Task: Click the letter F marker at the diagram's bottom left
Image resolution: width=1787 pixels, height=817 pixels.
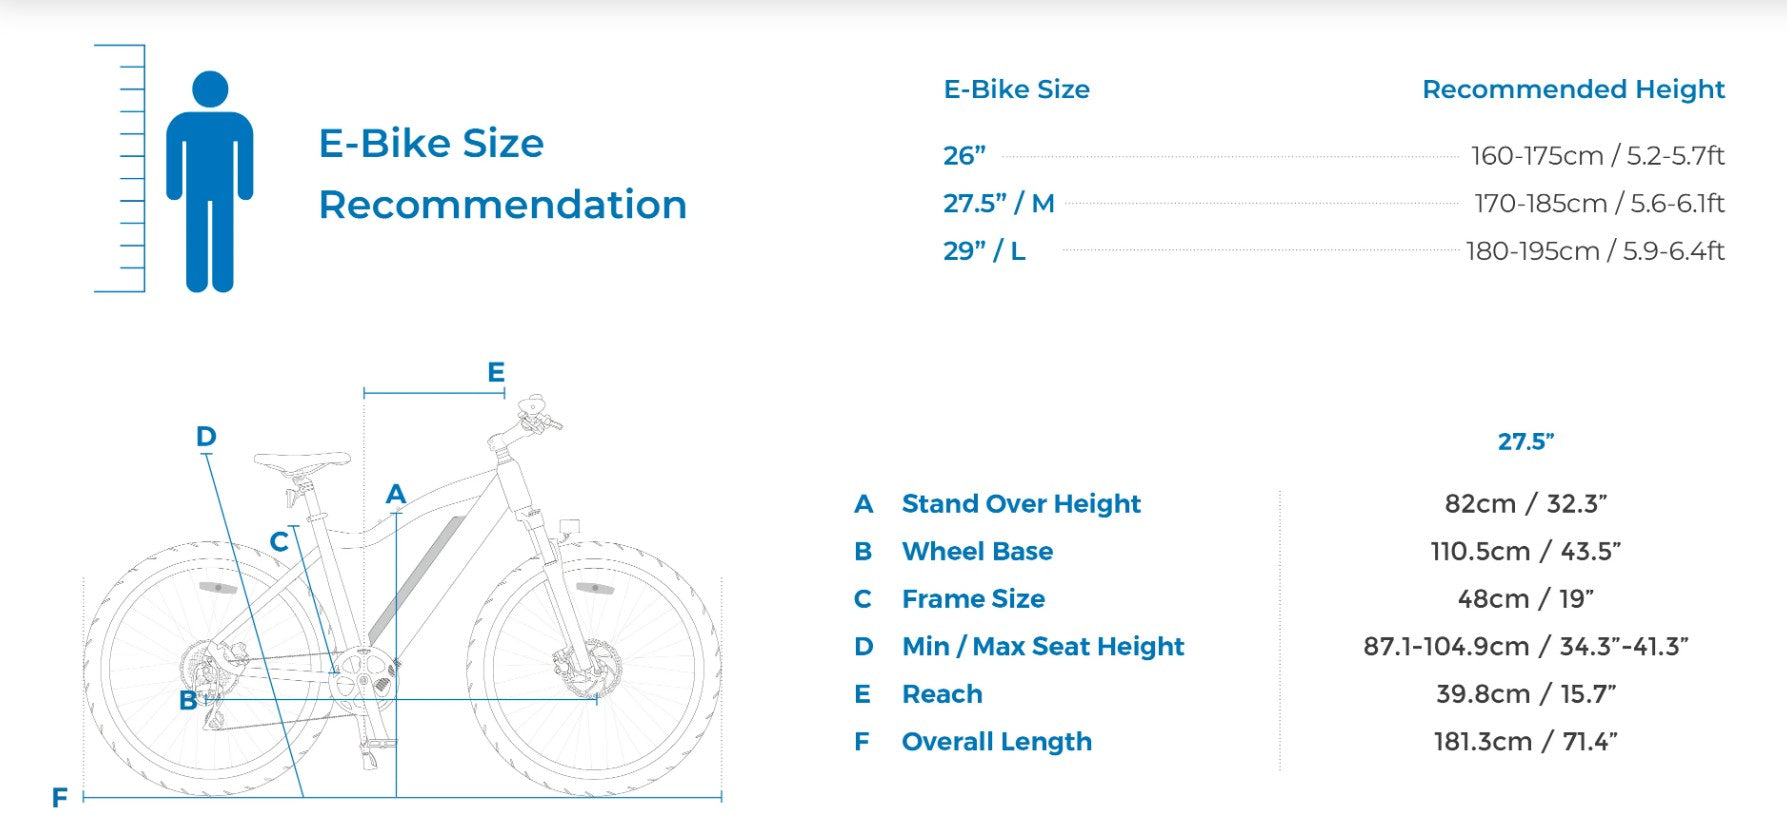Action: coord(60,797)
